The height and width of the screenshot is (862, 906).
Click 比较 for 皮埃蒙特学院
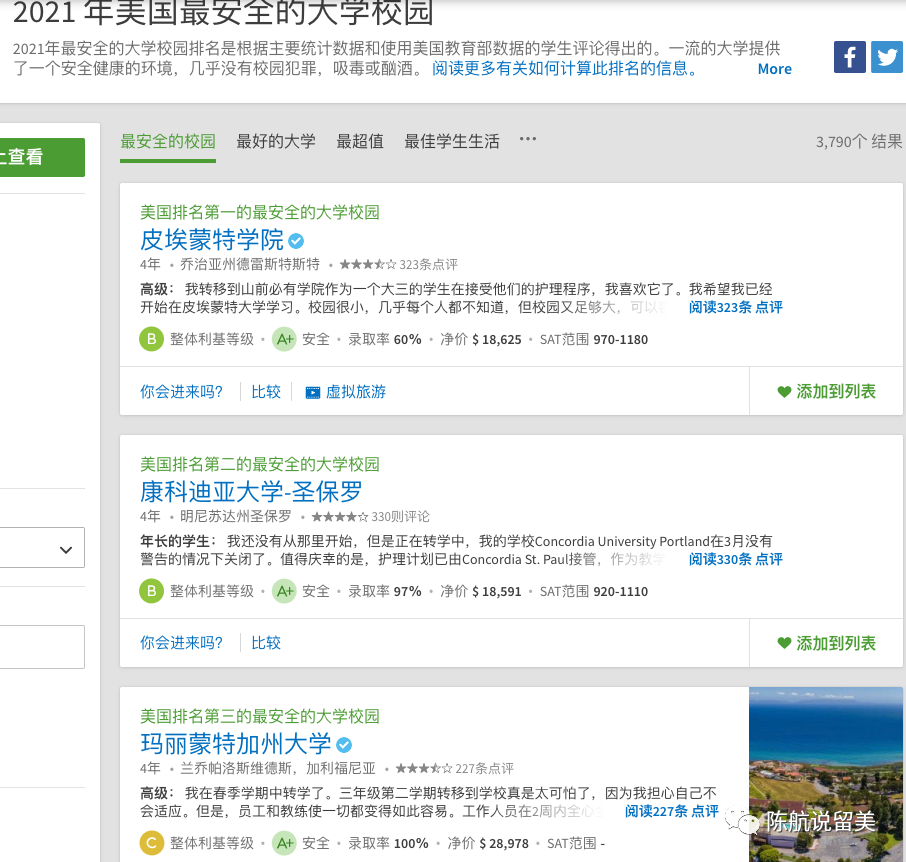[266, 392]
